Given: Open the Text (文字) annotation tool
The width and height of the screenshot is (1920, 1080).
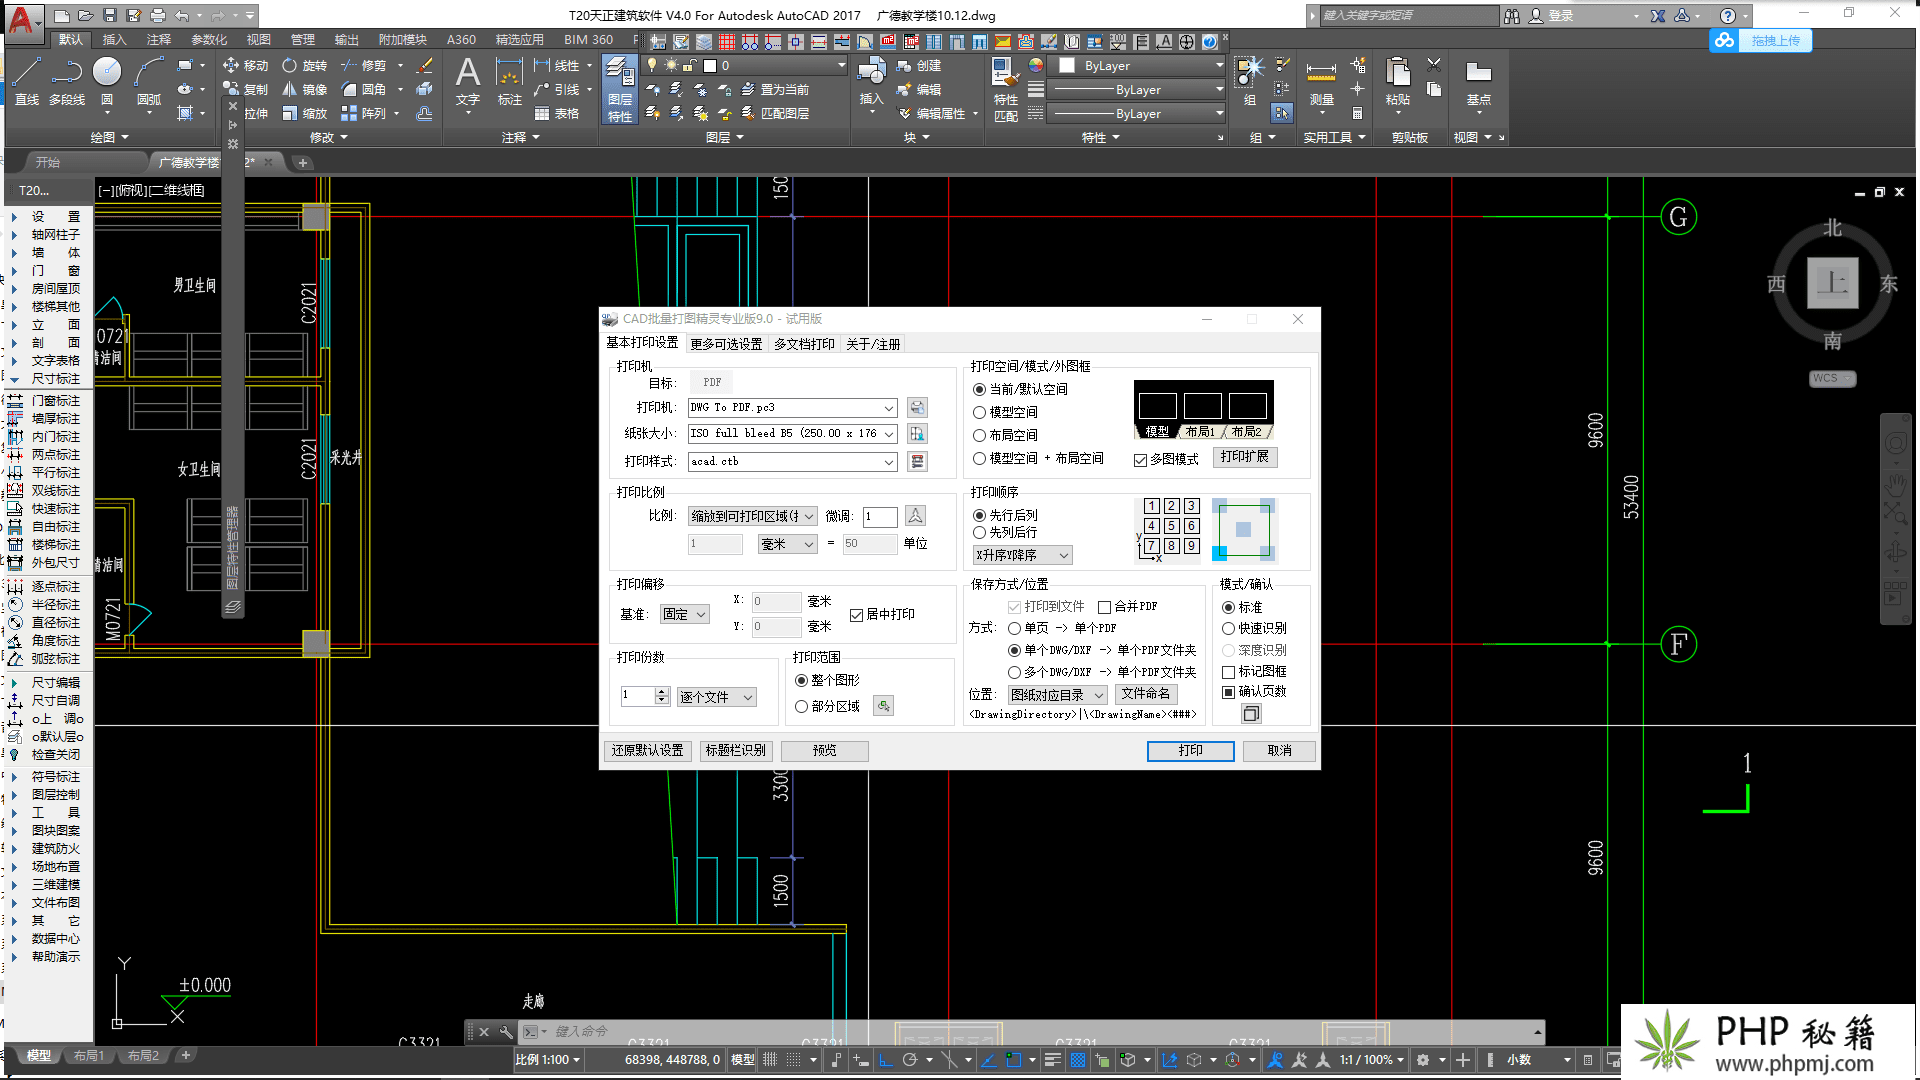Looking at the screenshot, I should point(467,82).
